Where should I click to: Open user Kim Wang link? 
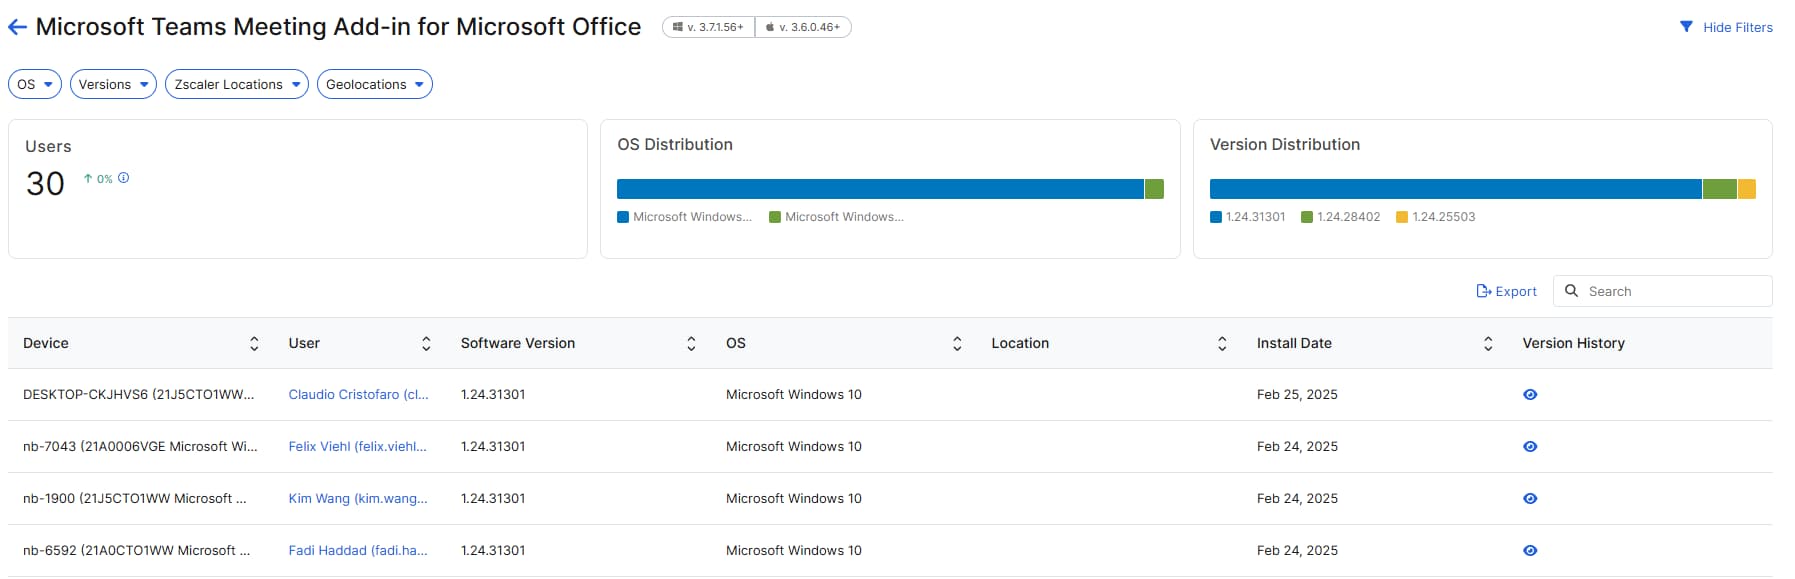358,499
